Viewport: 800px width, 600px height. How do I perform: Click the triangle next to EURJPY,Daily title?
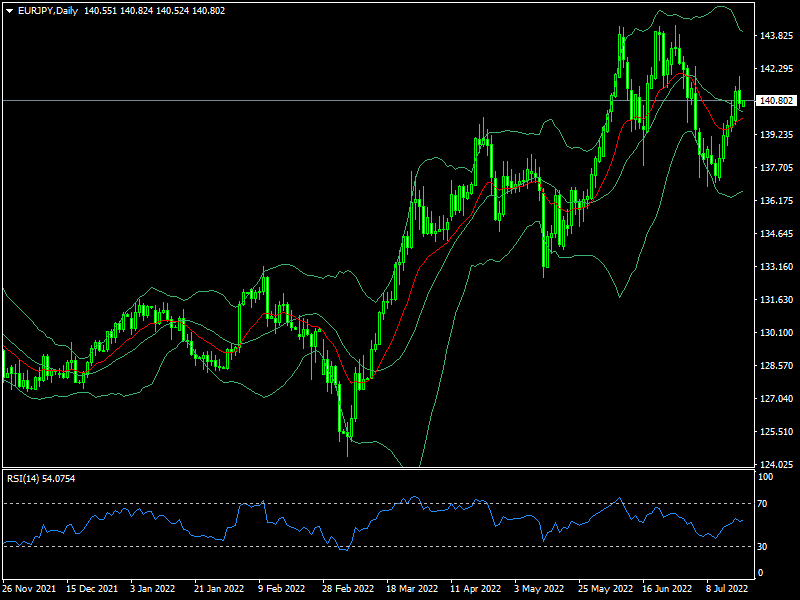click(x=9, y=11)
